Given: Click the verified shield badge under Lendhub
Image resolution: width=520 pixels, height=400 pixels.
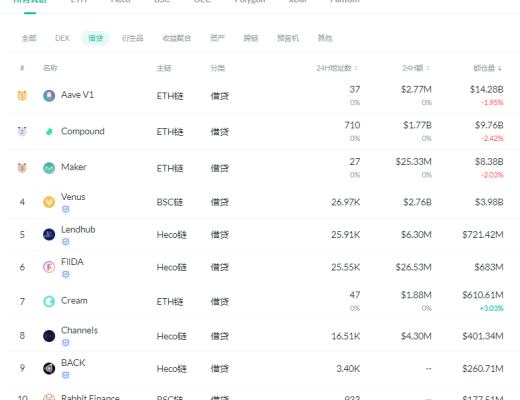Looking at the screenshot, I should tap(66, 242).
